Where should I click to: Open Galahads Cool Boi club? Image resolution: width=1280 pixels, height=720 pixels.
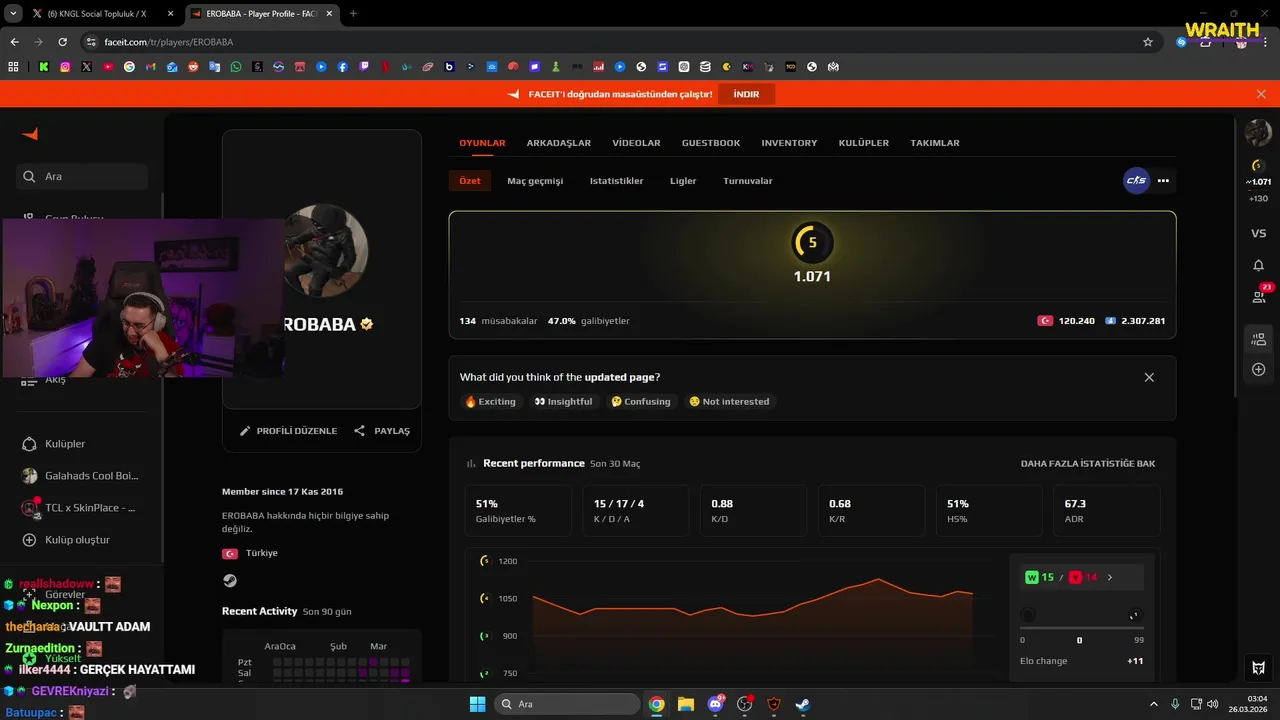pyautogui.click(x=80, y=476)
